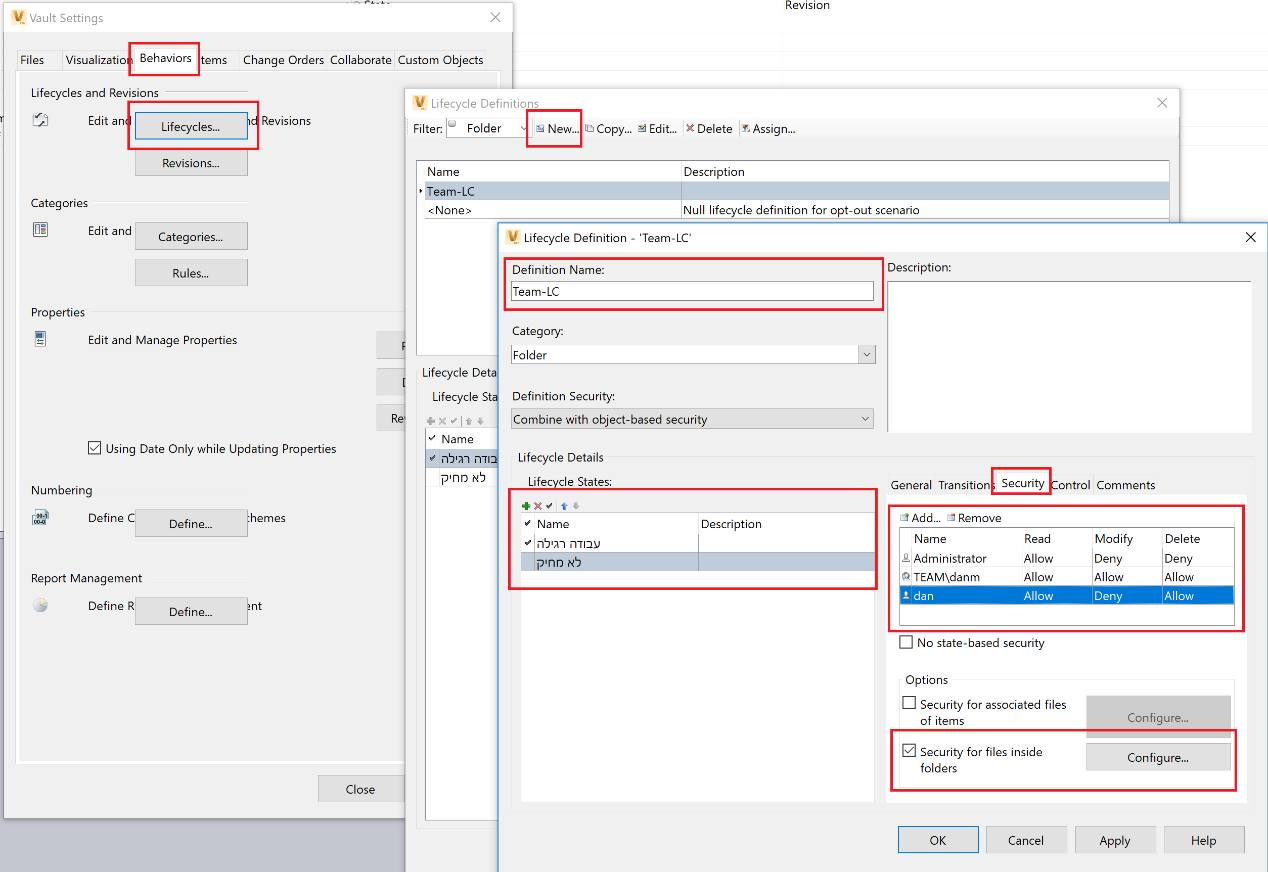Click the Categories... button

coord(191,237)
